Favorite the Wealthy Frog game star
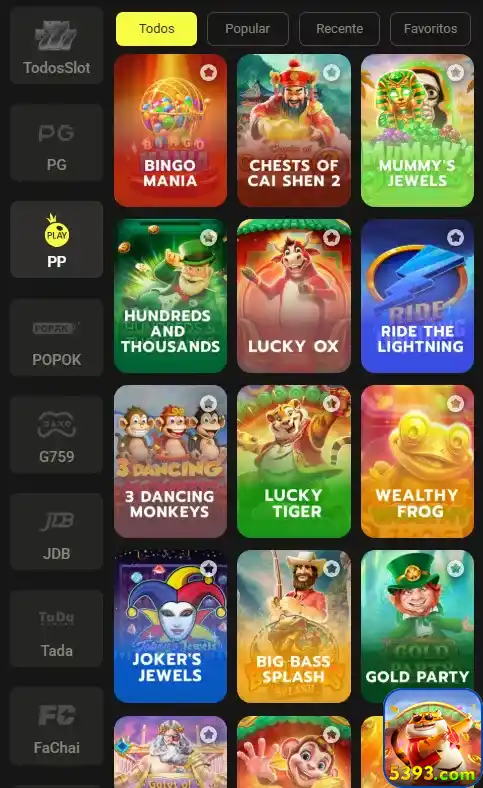The width and height of the screenshot is (483, 788). tap(455, 403)
